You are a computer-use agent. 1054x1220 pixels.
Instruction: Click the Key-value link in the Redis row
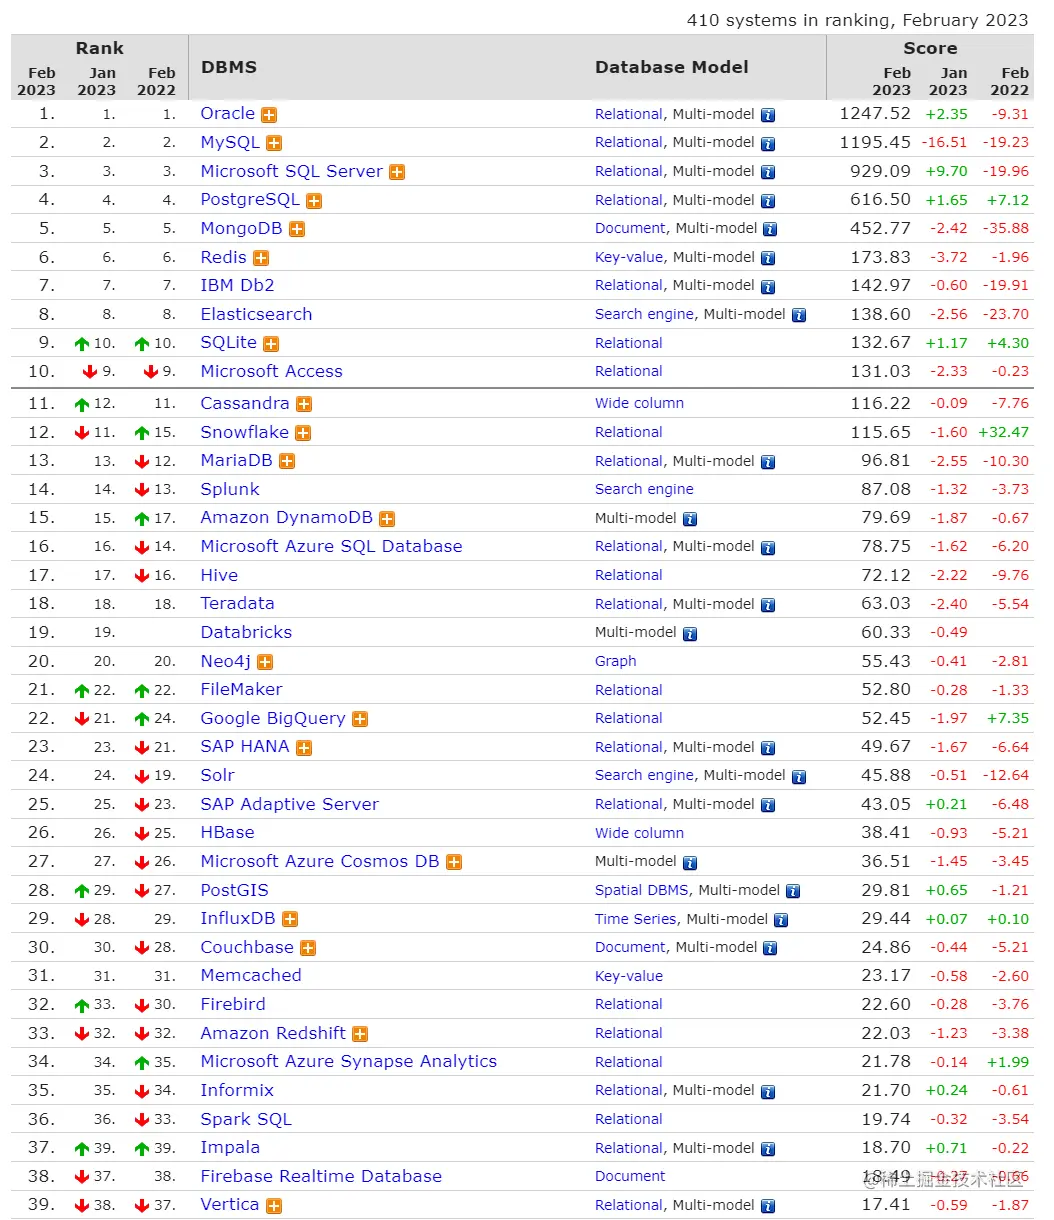pos(629,257)
